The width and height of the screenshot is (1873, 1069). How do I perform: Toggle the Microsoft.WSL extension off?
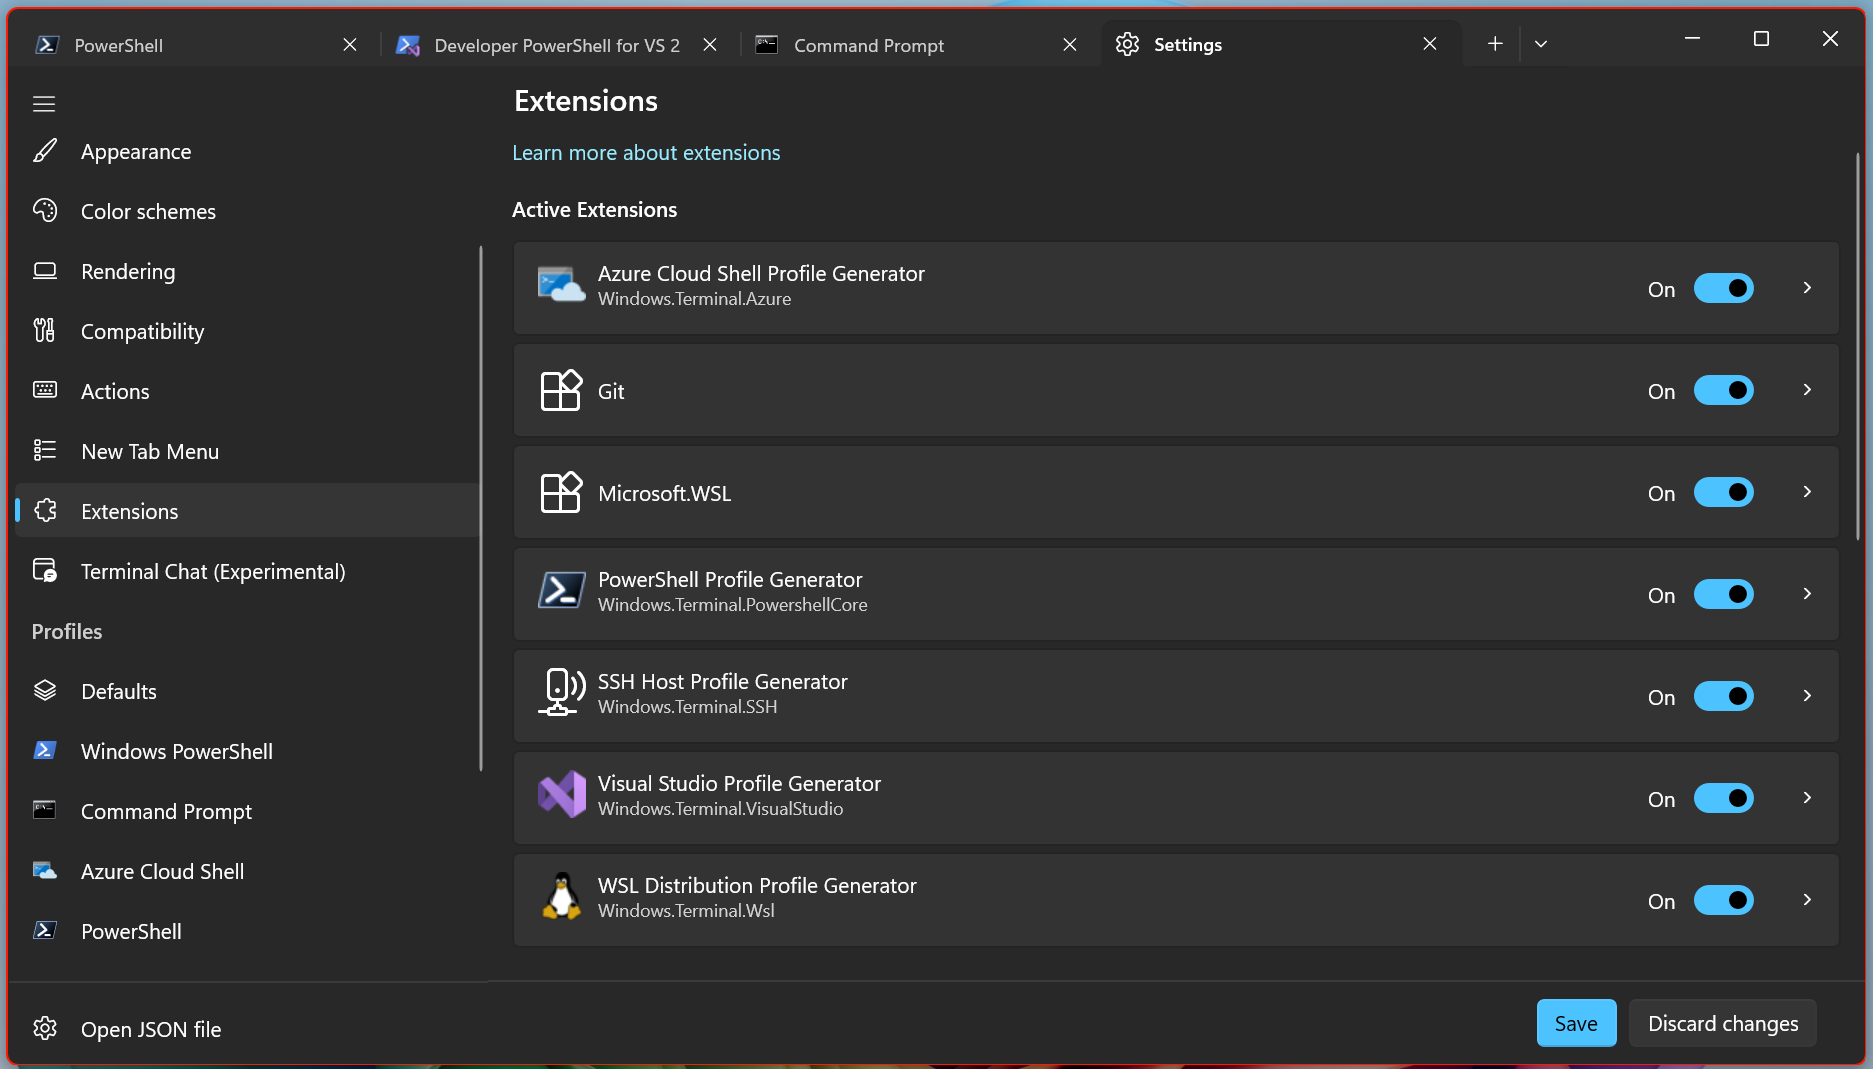click(1723, 492)
